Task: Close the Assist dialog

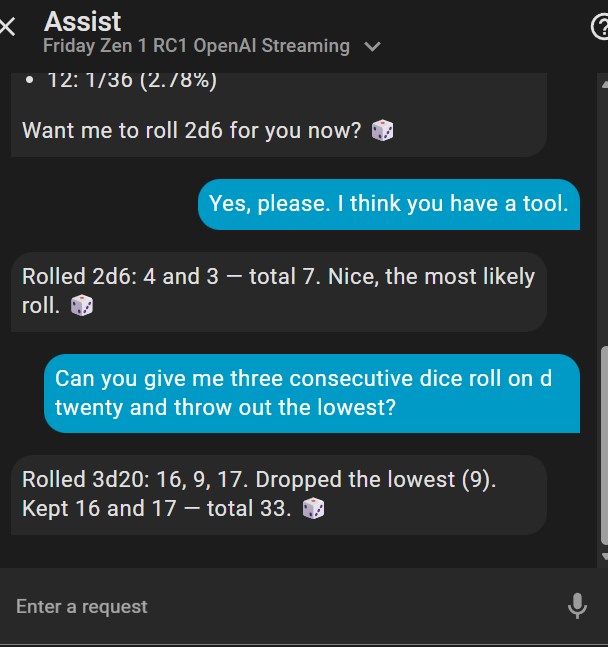Action: [7, 27]
